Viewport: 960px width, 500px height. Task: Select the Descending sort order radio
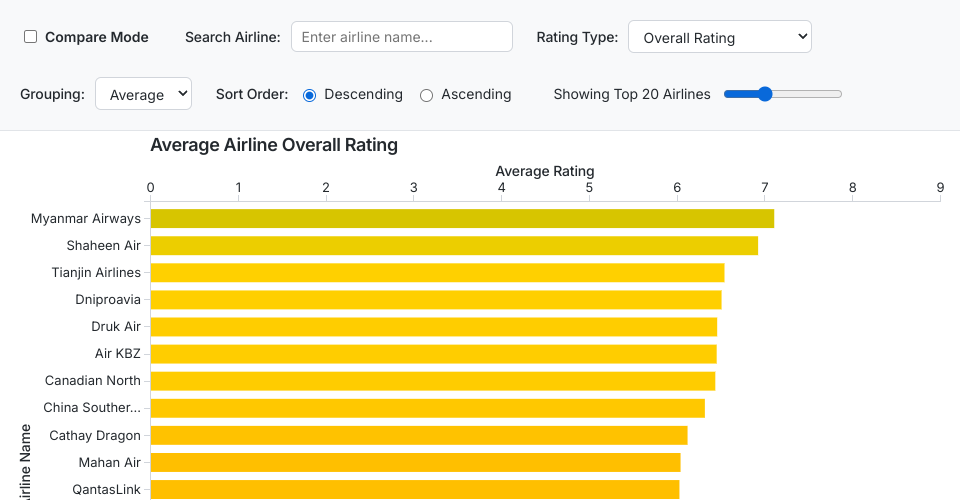(x=310, y=95)
